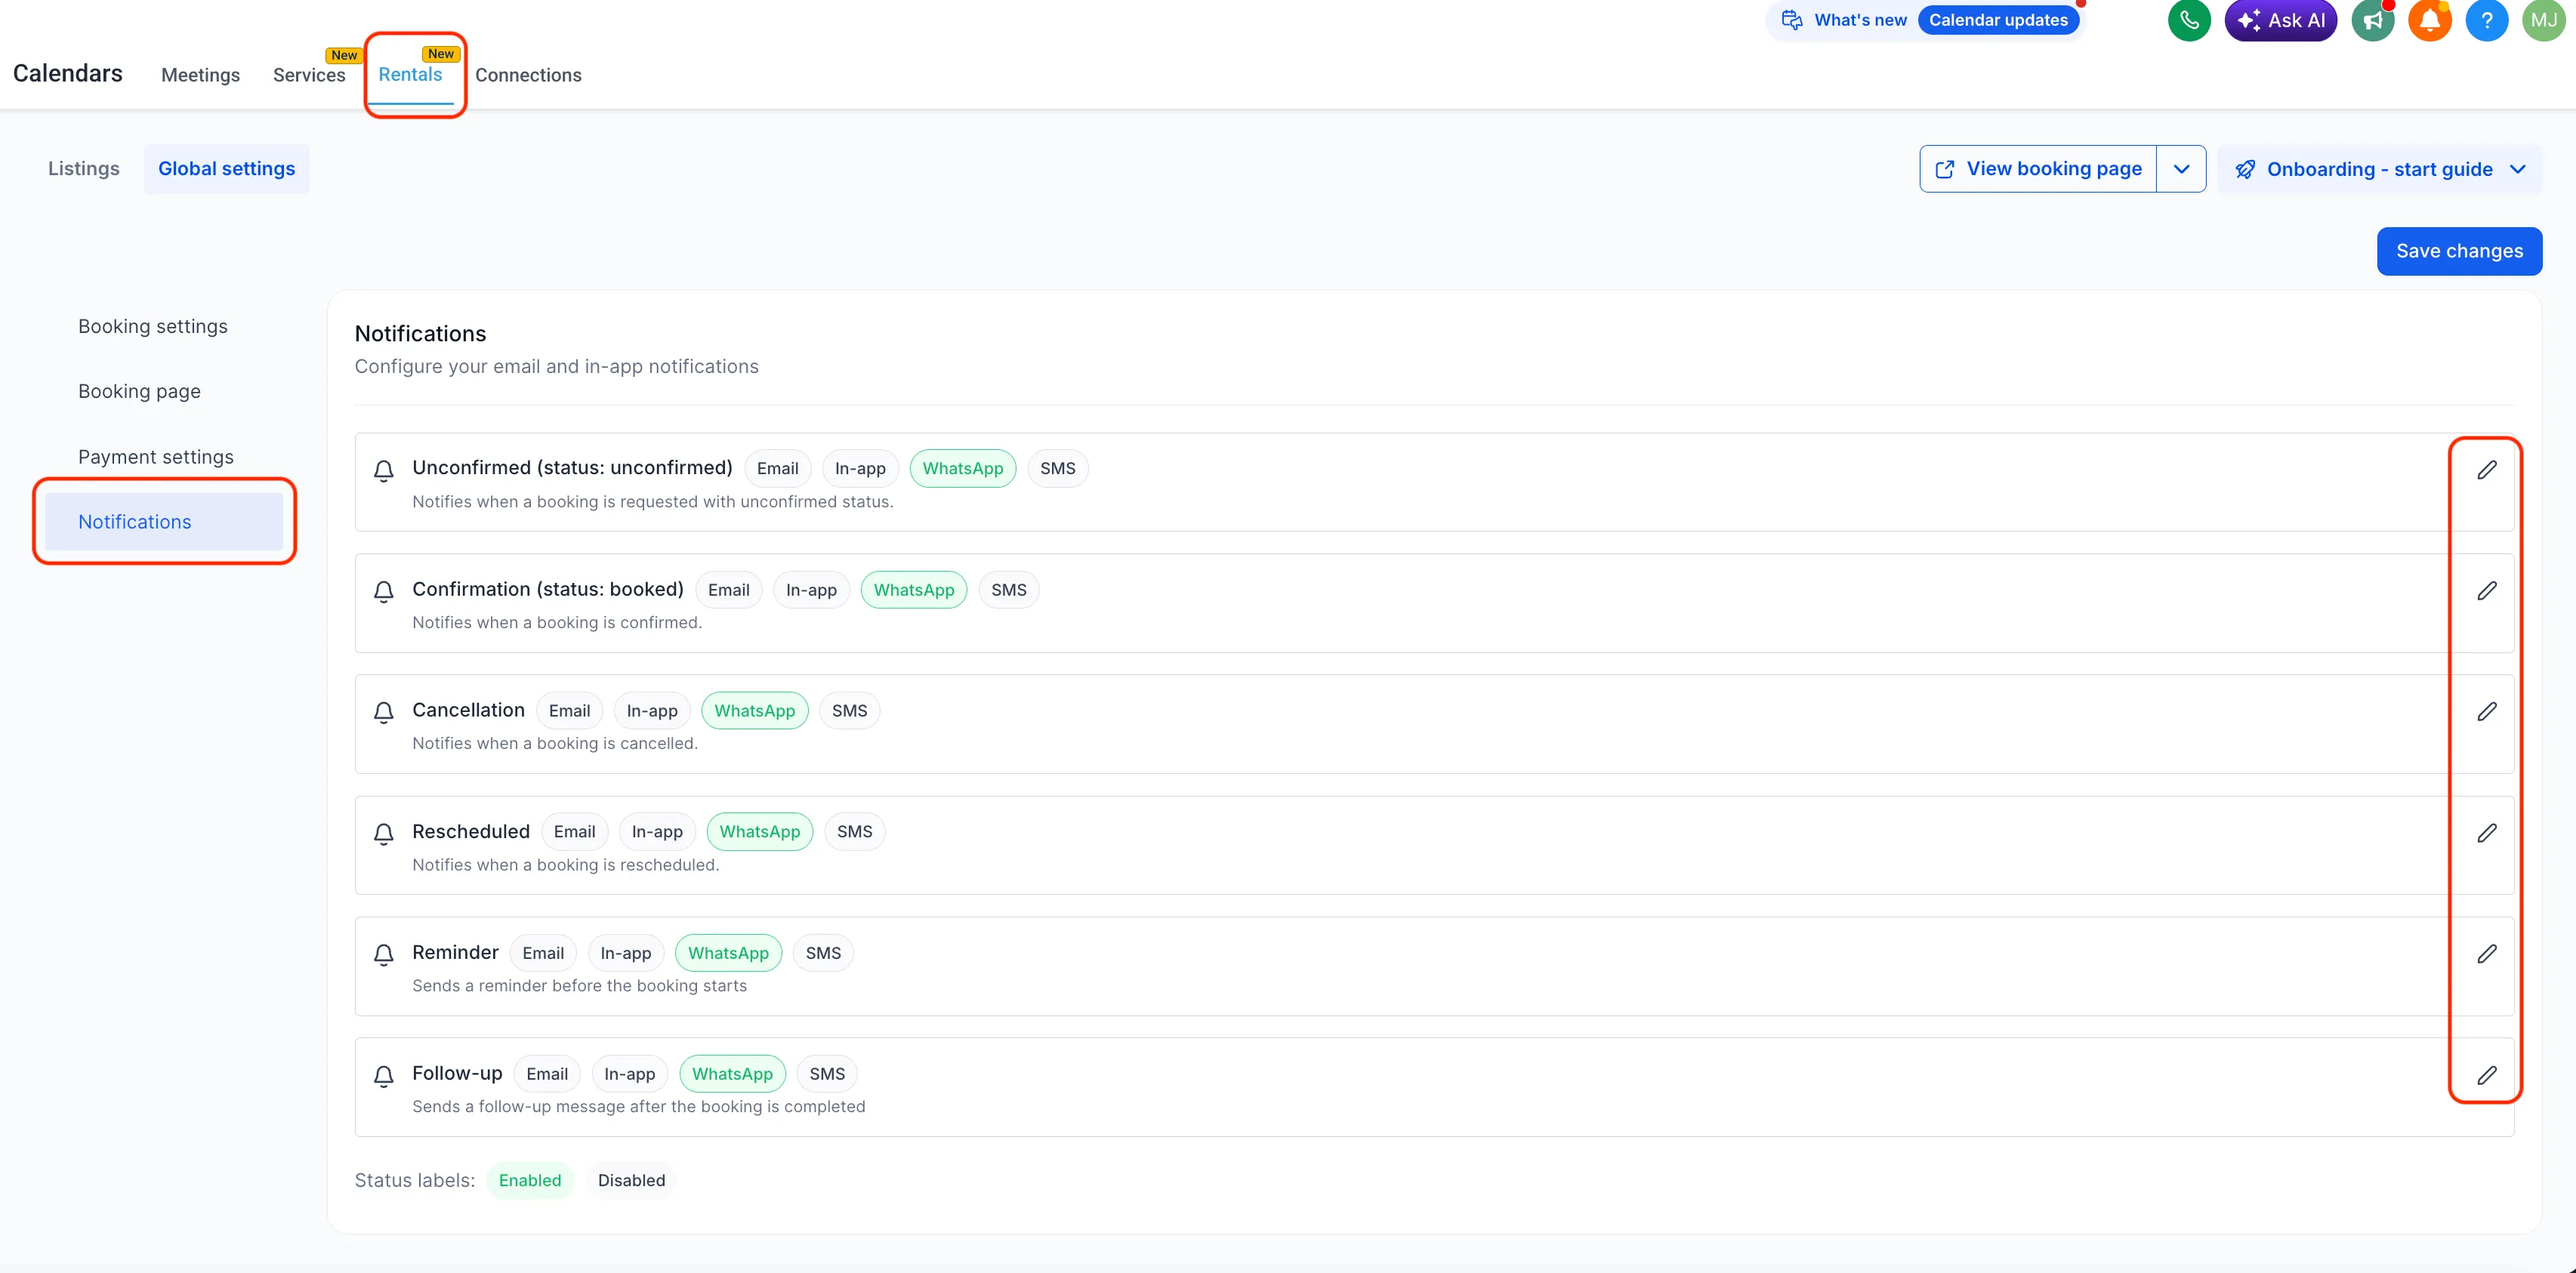
Task: Click the Disabled status label
Action: [x=631, y=1180]
